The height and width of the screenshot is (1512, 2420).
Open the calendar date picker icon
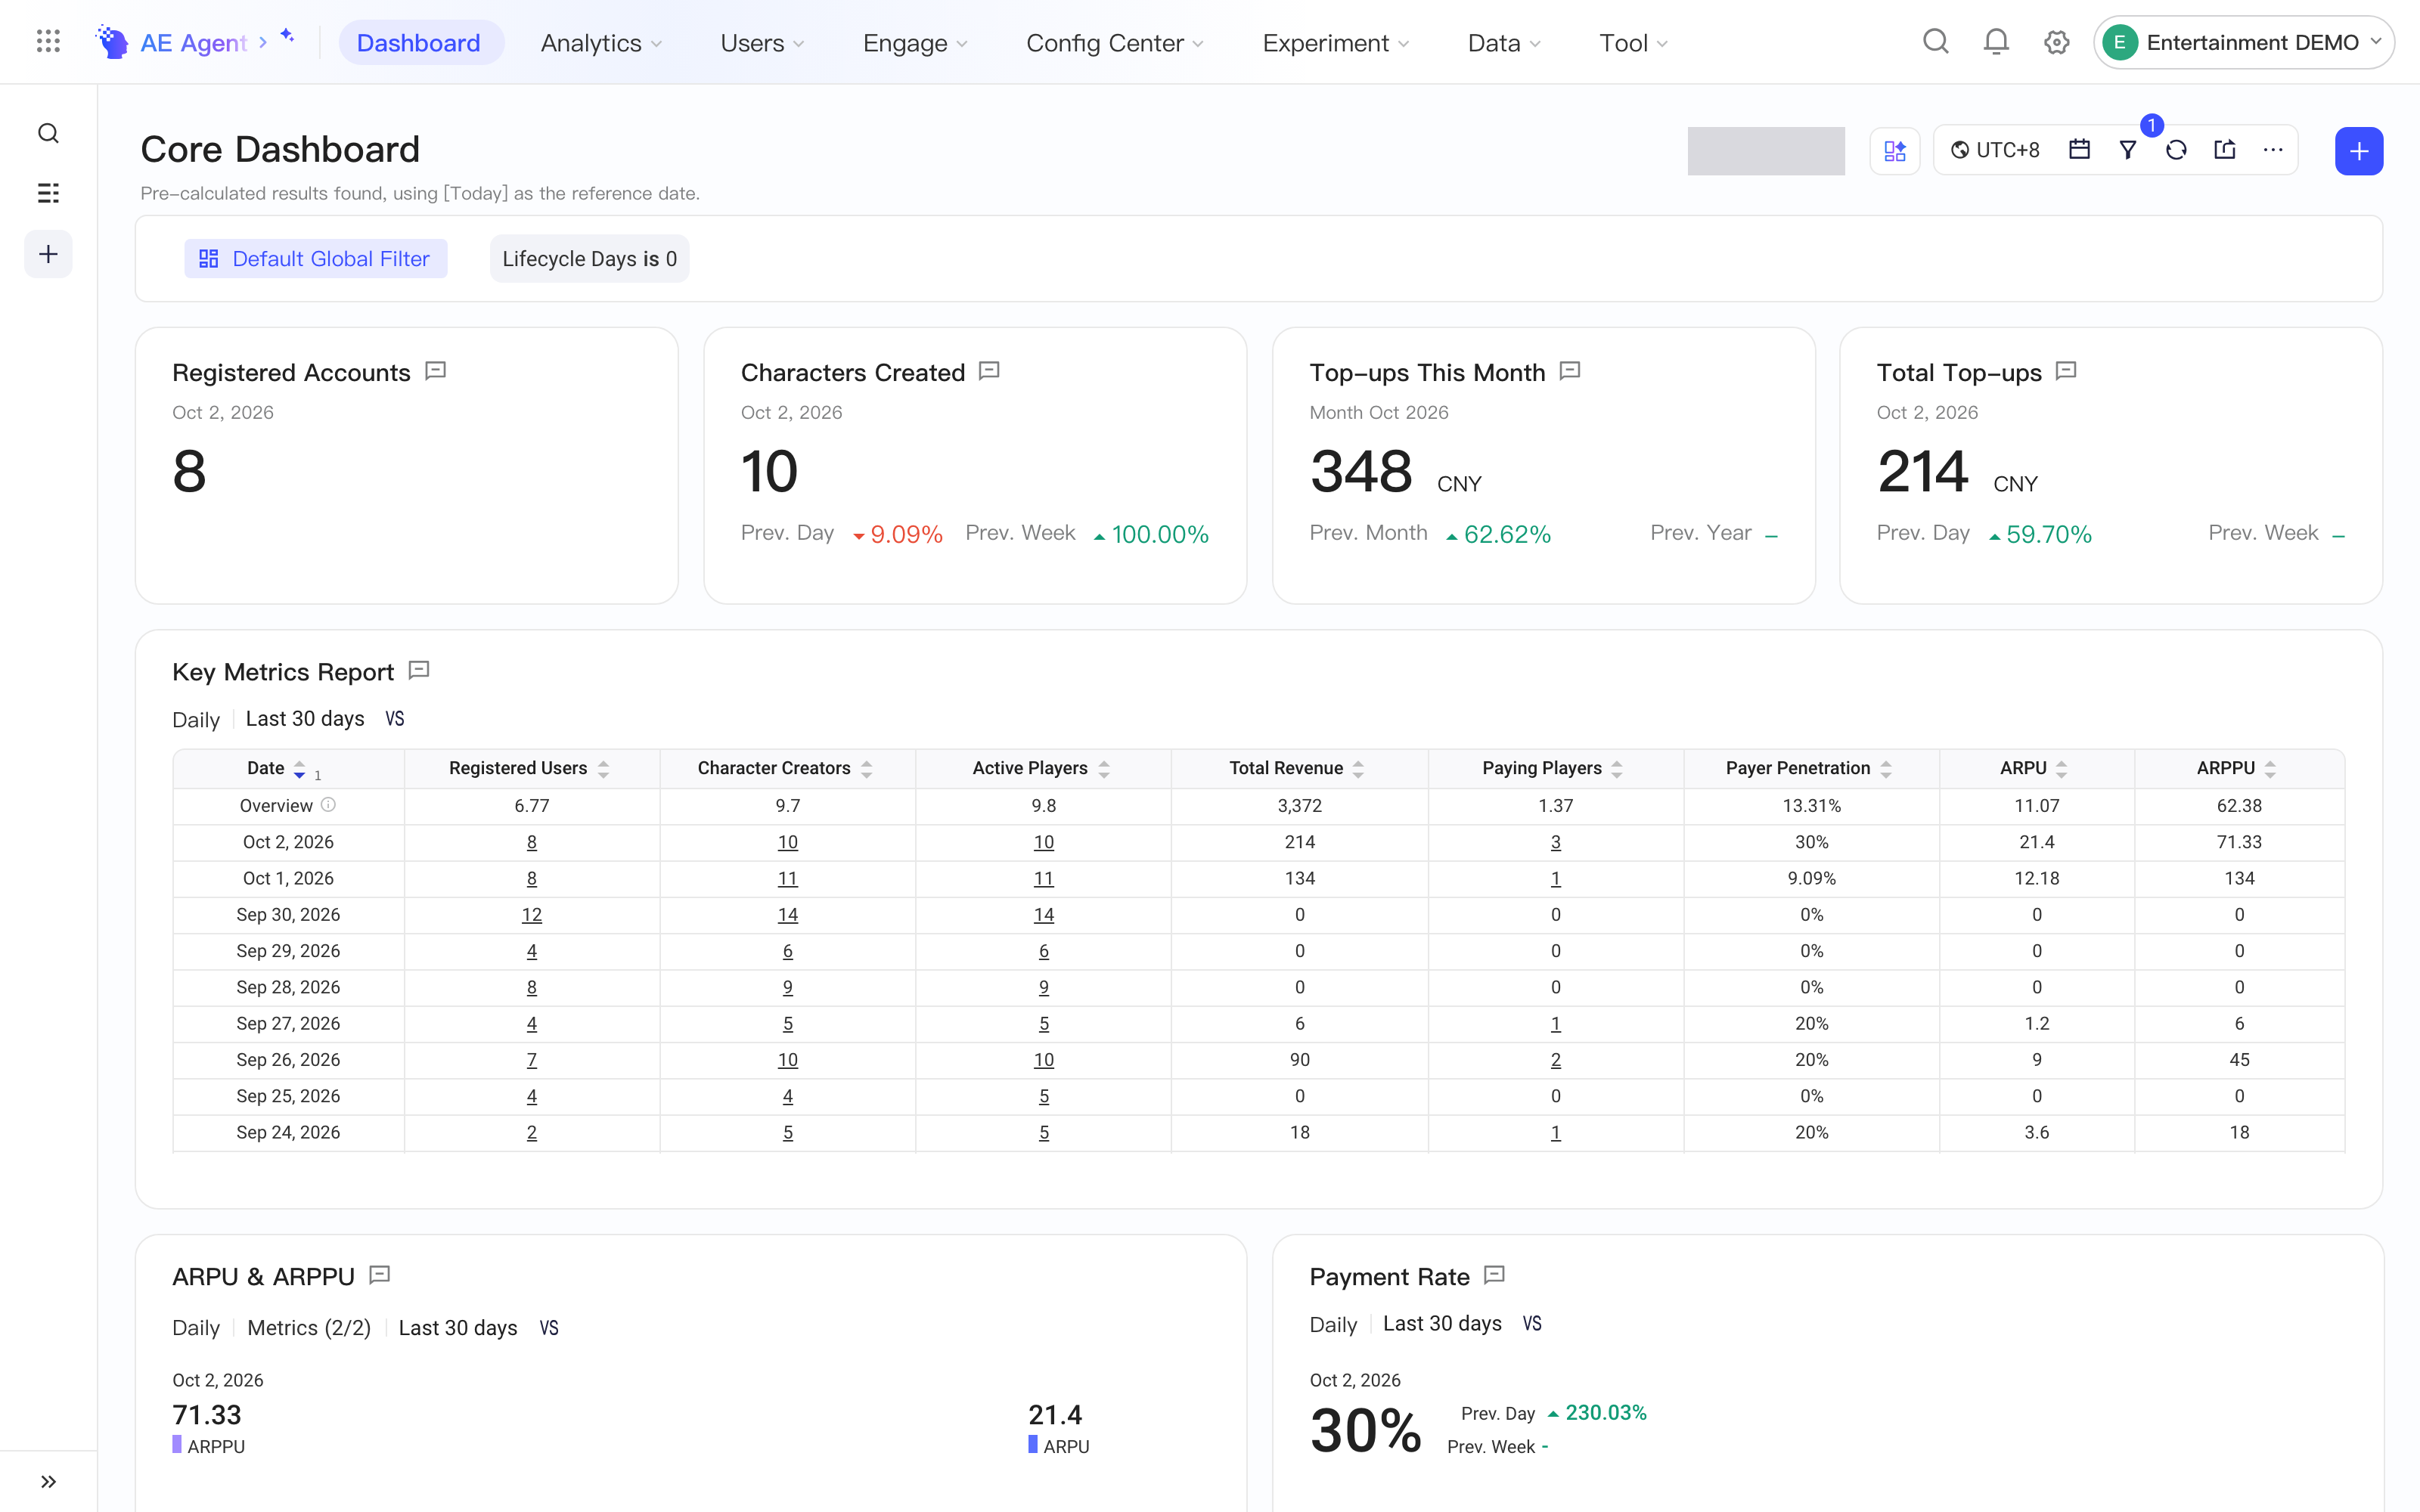(x=2079, y=150)
